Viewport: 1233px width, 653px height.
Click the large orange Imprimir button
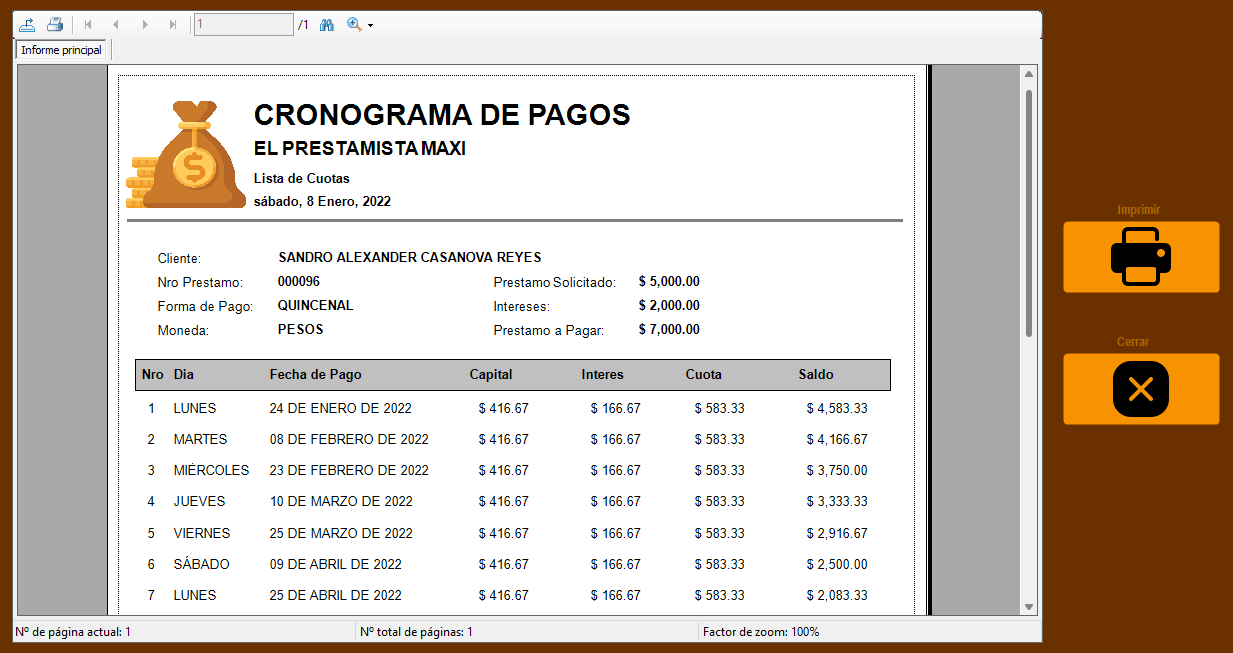tap(1141, 257)
